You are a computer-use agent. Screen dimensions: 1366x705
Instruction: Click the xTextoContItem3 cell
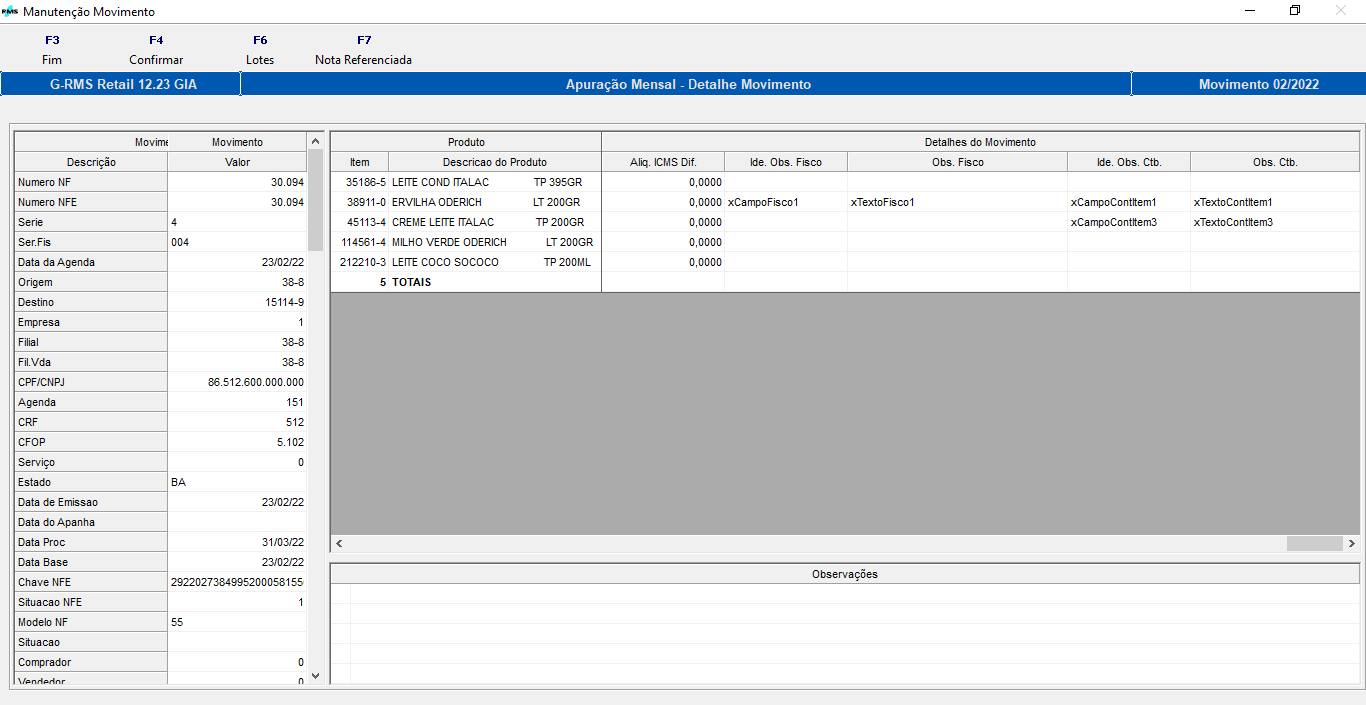click(1275, 222)
